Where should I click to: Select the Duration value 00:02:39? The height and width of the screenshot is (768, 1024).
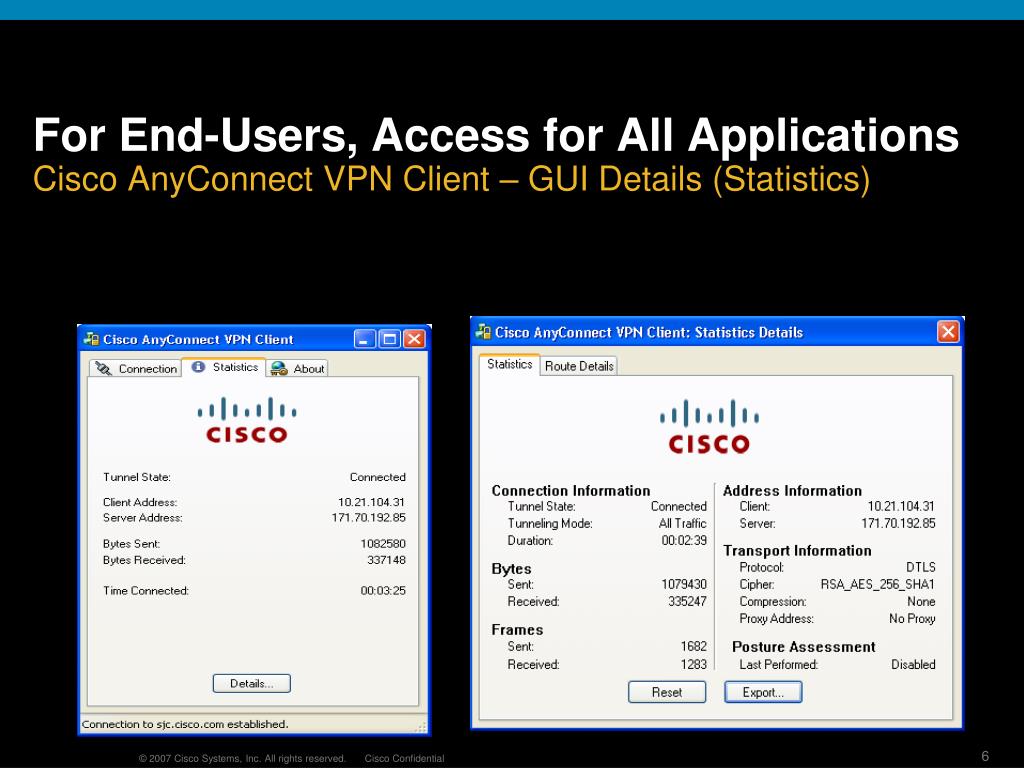(684, 540)
